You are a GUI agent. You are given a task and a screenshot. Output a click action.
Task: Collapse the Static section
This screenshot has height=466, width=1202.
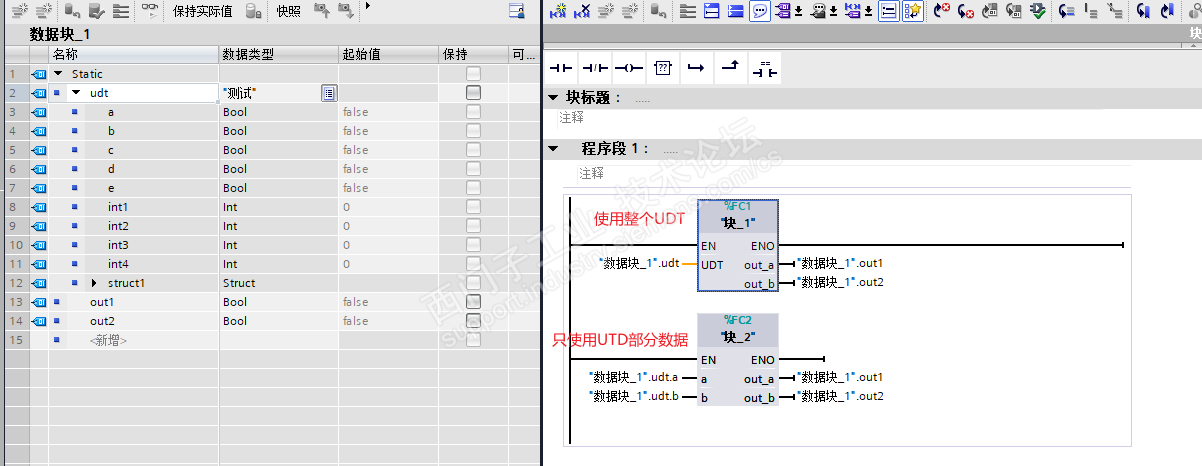click(x=58, y=74)
